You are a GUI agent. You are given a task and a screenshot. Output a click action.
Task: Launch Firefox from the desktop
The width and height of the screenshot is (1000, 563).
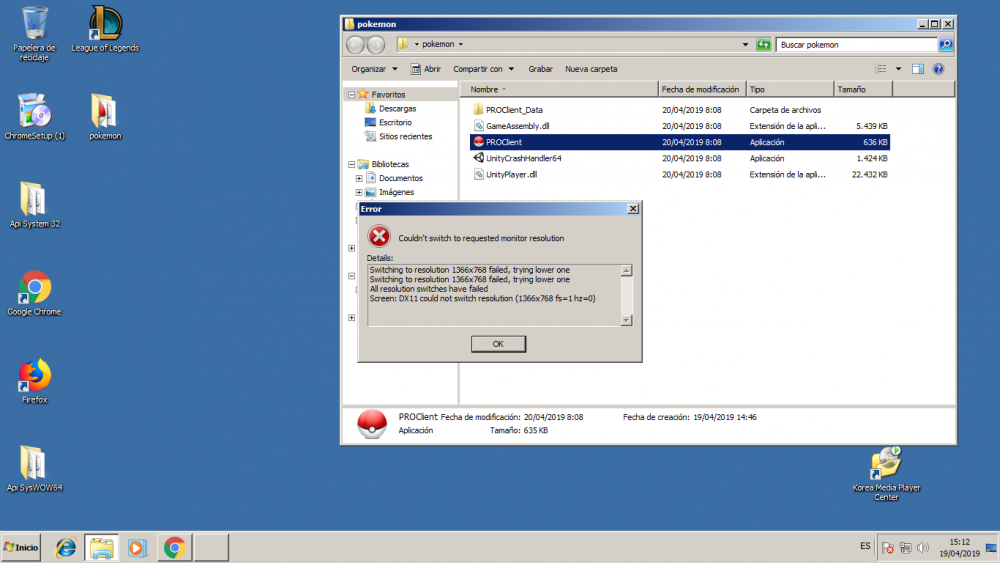point(34,376)
